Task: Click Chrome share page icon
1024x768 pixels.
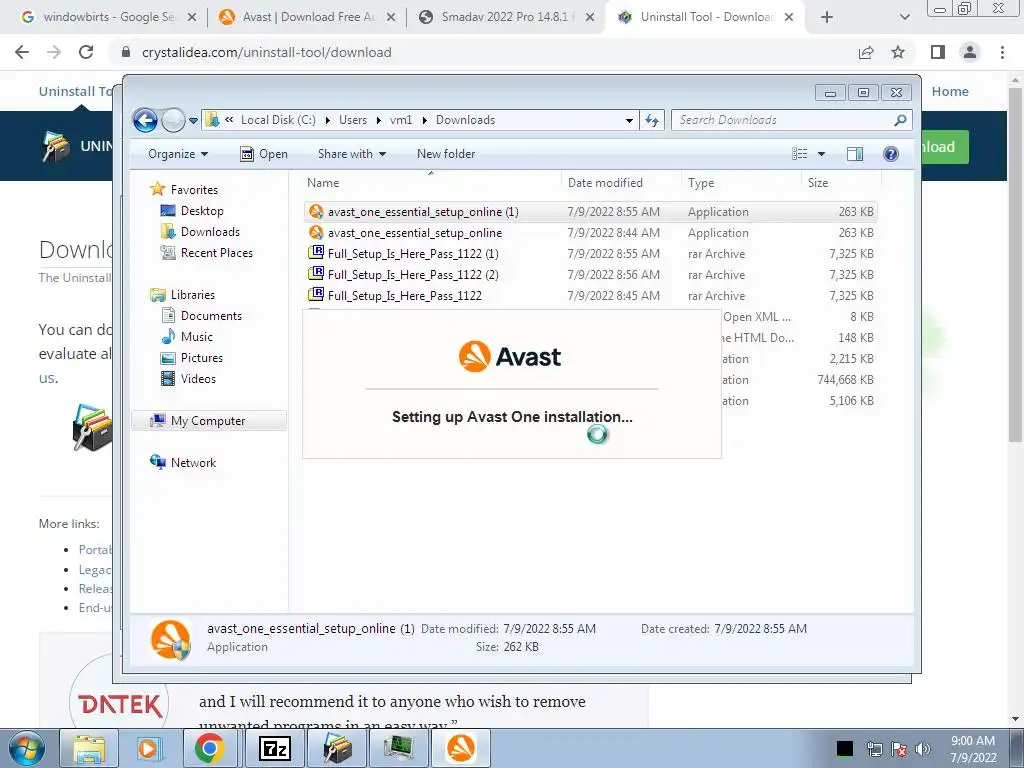Action: [x=866, y=52]
